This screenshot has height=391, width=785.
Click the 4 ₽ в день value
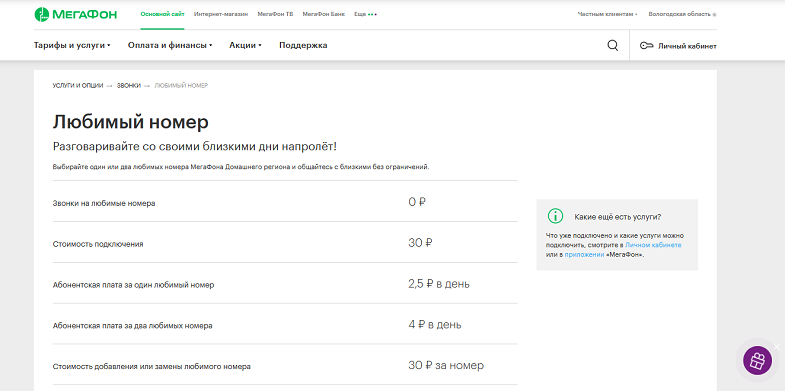click(x=435, y=325)
